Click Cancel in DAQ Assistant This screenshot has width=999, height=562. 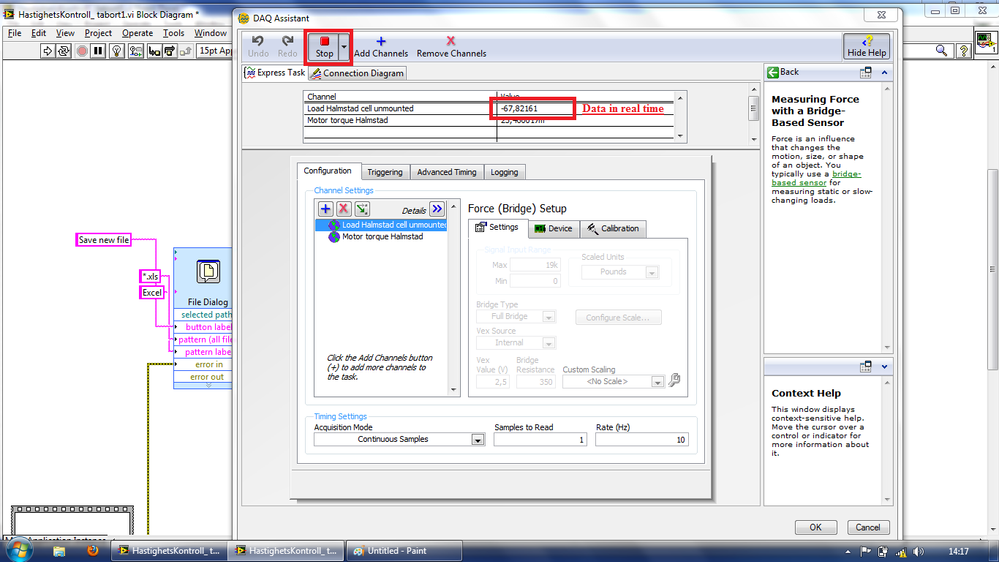(x=868, y=528)
